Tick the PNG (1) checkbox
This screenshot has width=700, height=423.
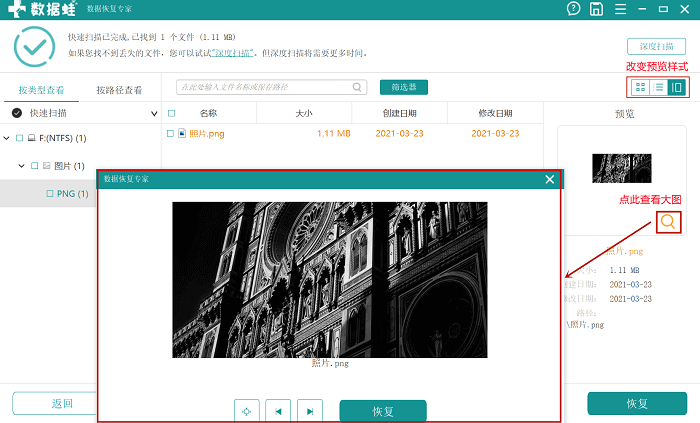pyautogui.click(x=50, y=194)
